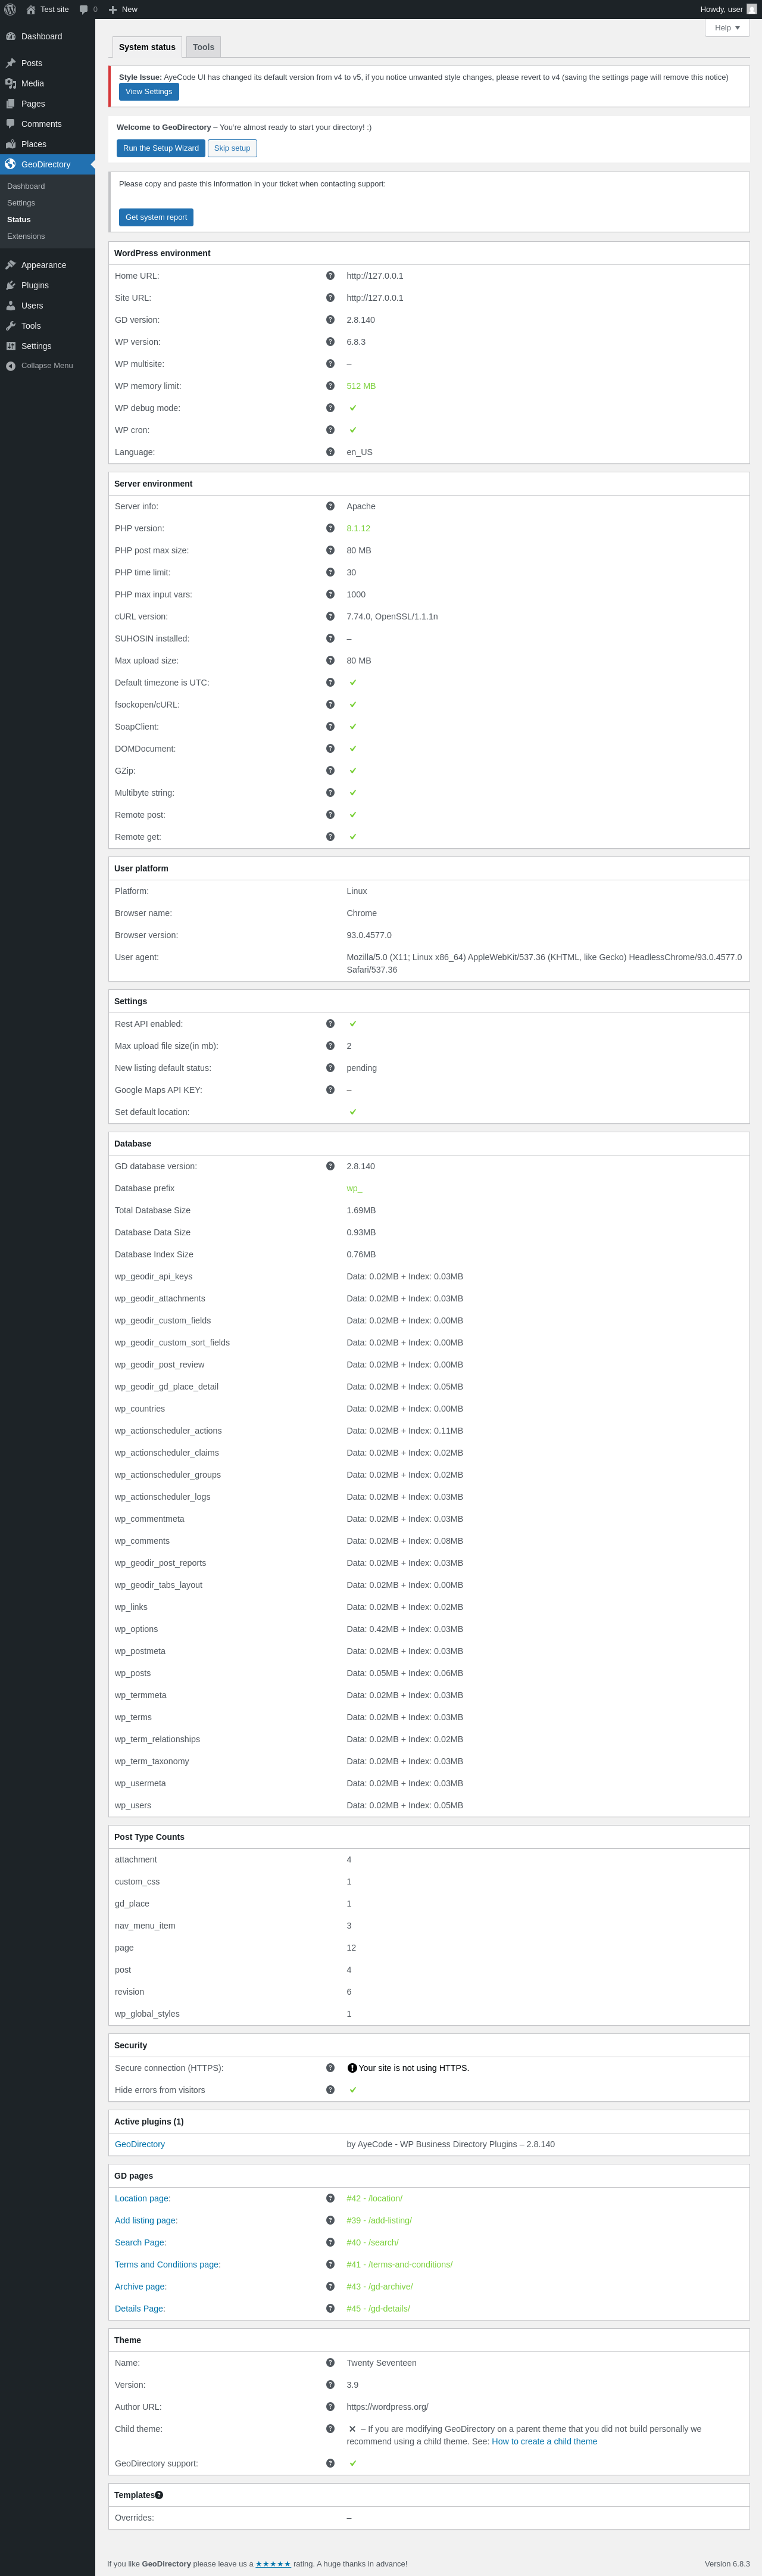Click the WordPress logo in admin bar
762x2576 pixels.
pos(10,9)
